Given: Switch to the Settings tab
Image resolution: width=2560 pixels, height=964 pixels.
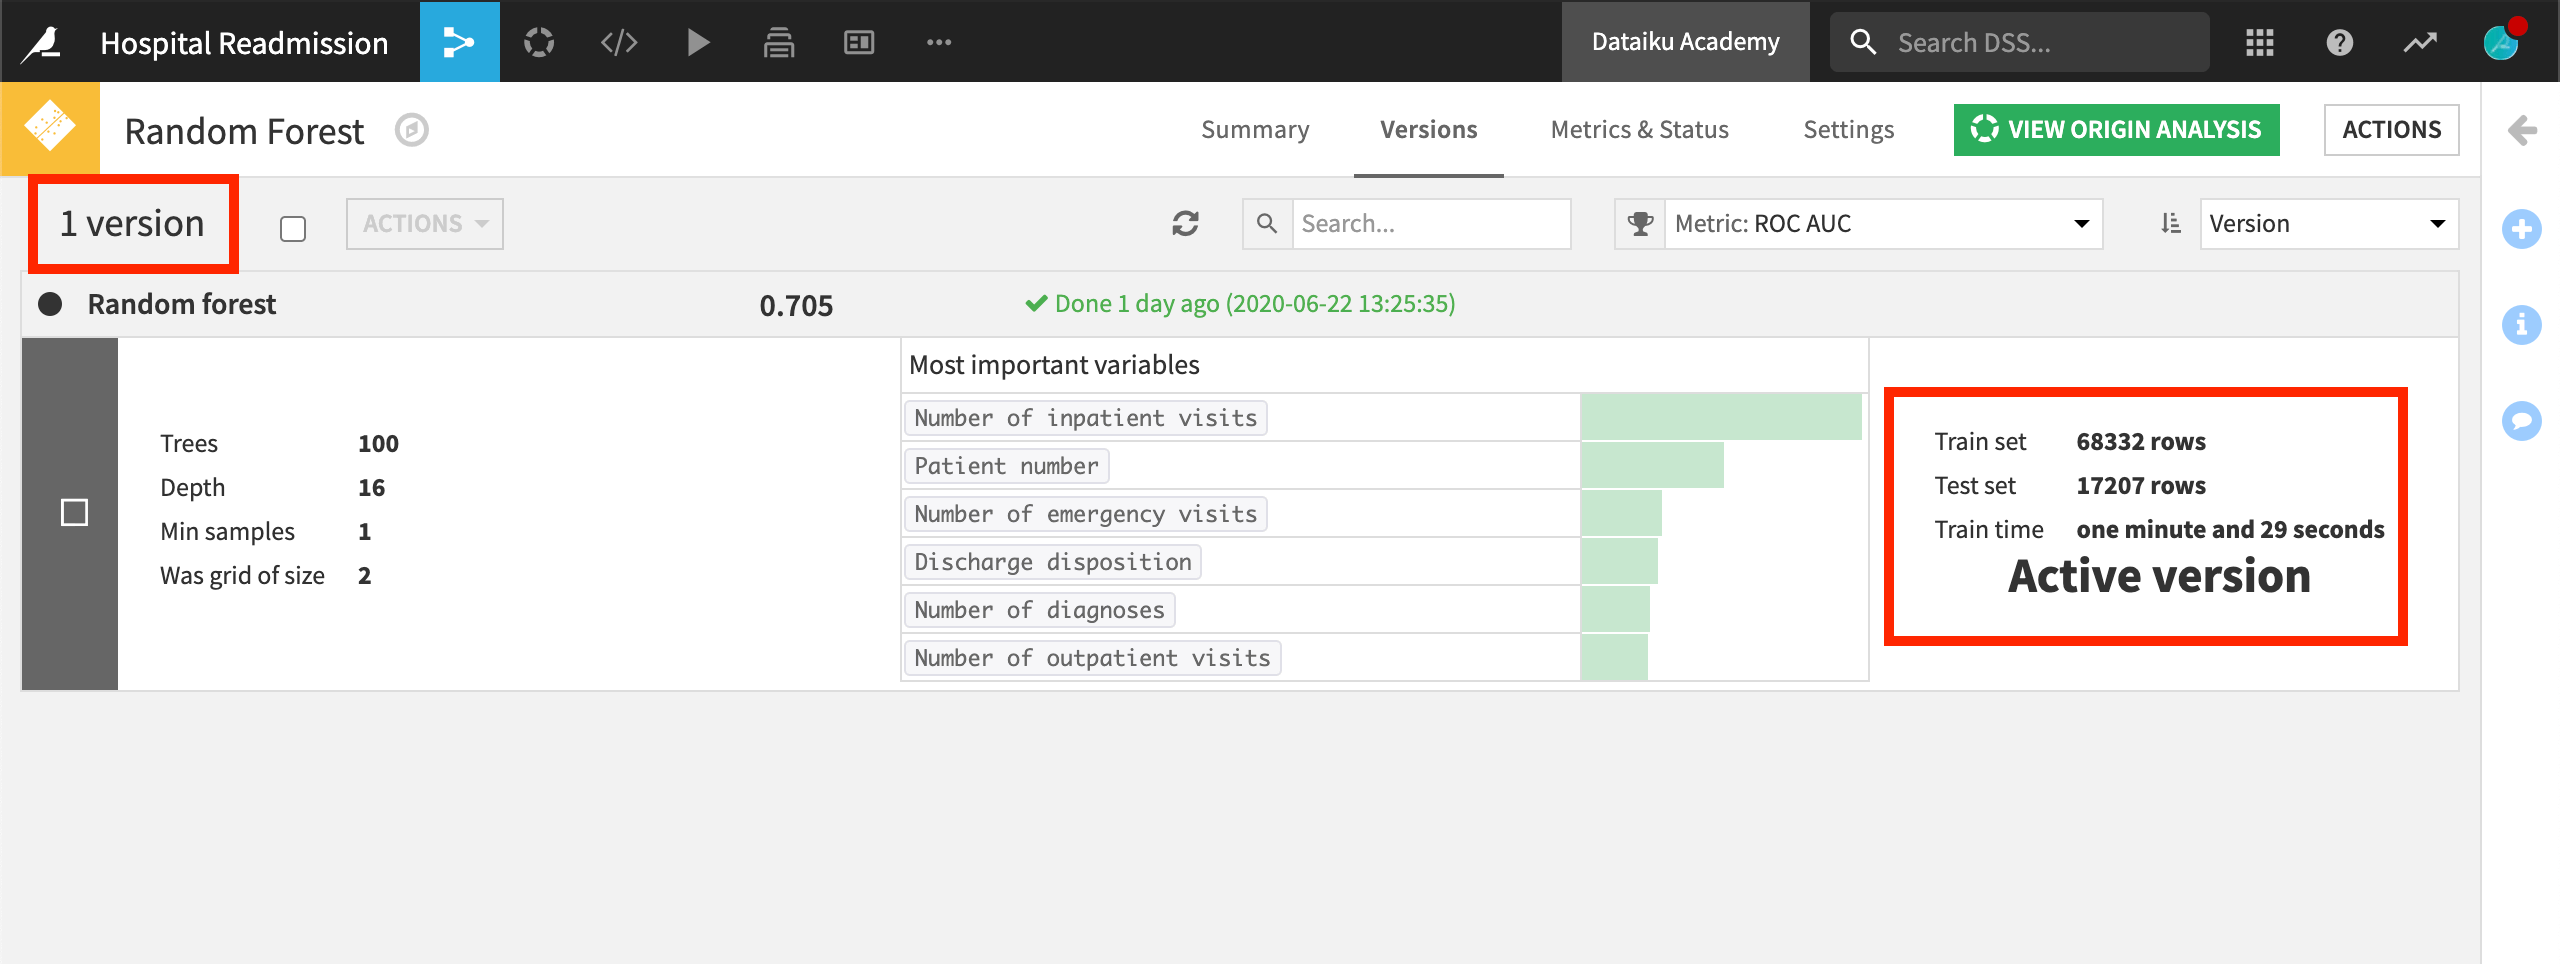Looking at the screenshot, I should click(x=1848, y=129).
